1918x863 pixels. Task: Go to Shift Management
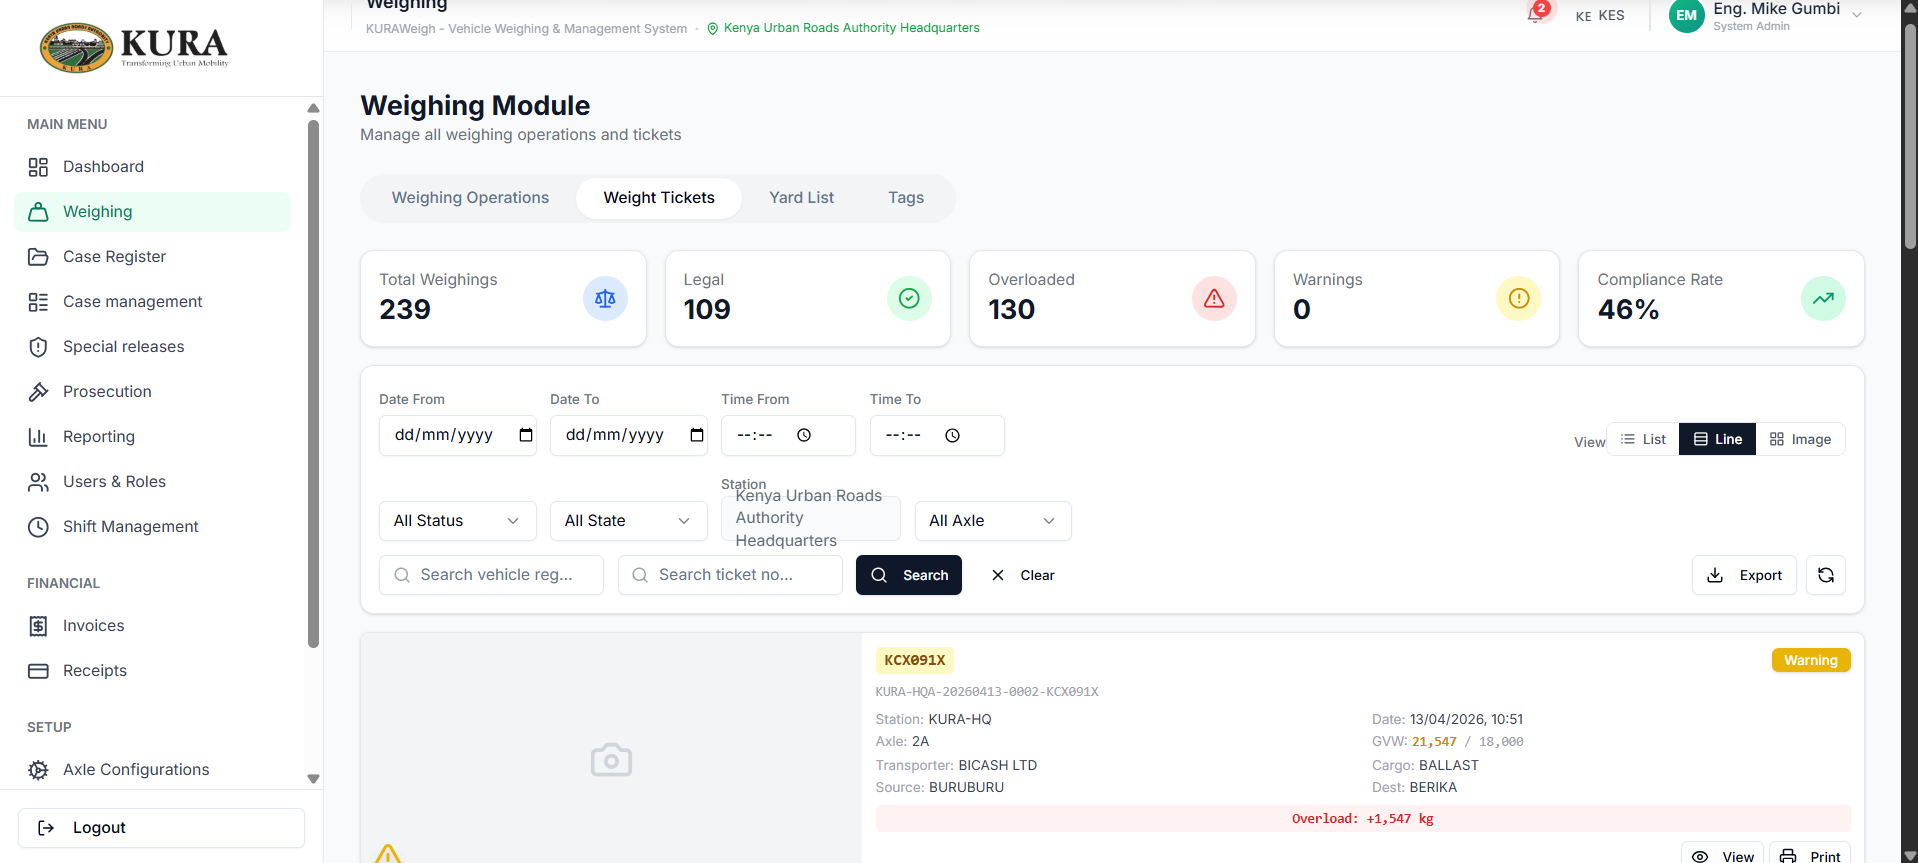pyautogui.click(x=153, y=527)
